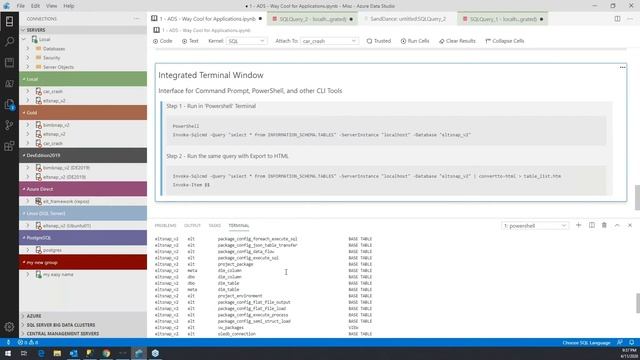Select bimlsnap_v2 under the Gold group
This screenshot has width=640, height=360.
pyautogui.click(x=56, y=125)
